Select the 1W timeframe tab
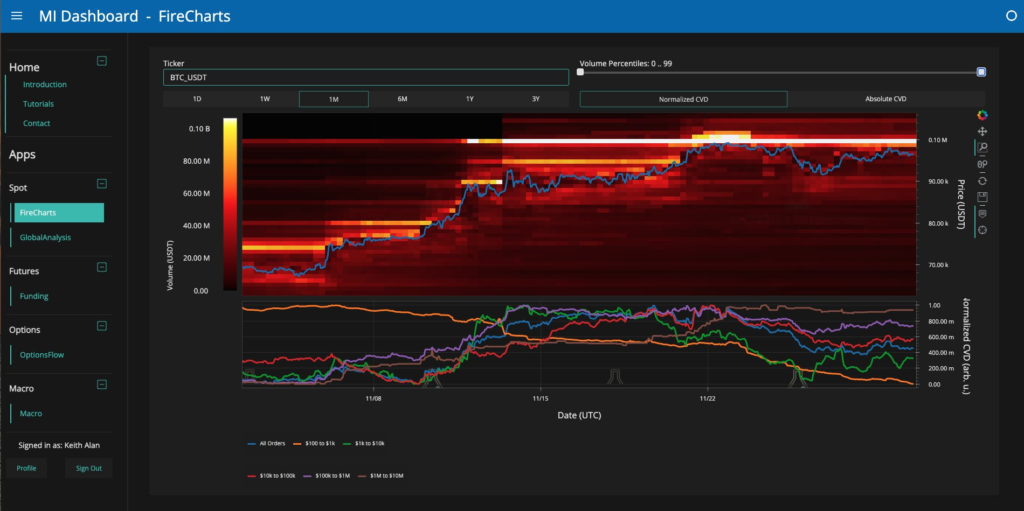The width and height of the screenshot is (1024, 511). point(265,99)
